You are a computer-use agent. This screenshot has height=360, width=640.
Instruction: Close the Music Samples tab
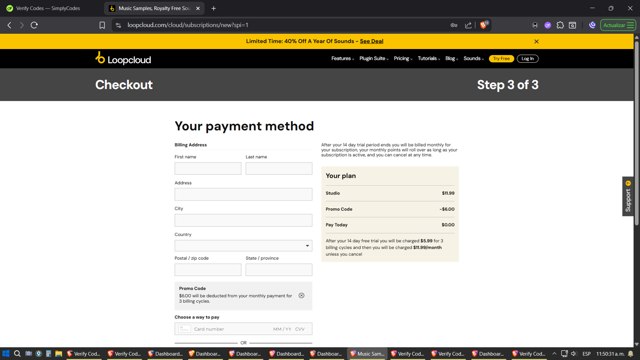tap(198, 8)
